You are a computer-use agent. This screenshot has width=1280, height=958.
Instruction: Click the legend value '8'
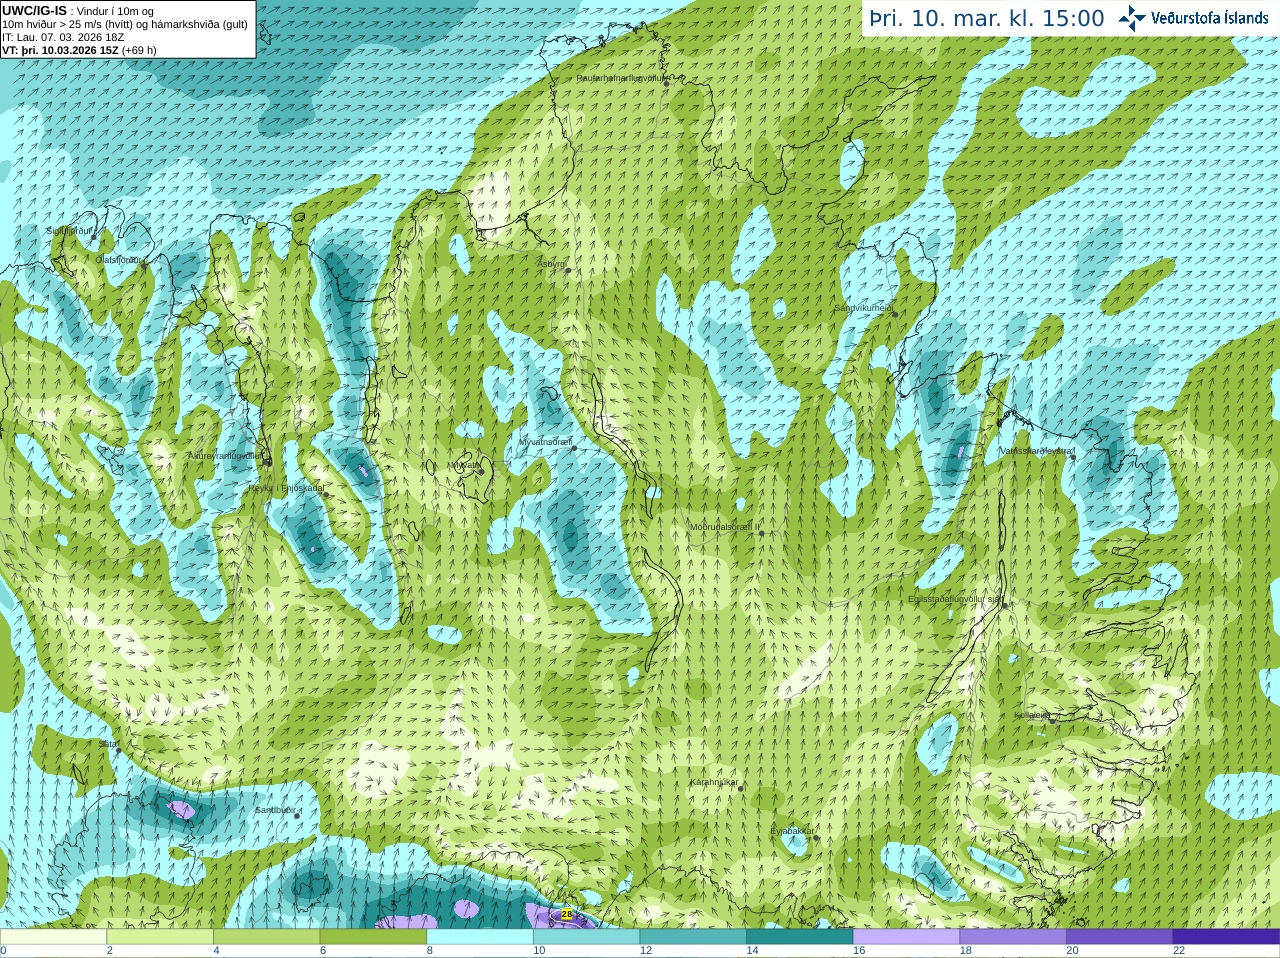[430, 951]
